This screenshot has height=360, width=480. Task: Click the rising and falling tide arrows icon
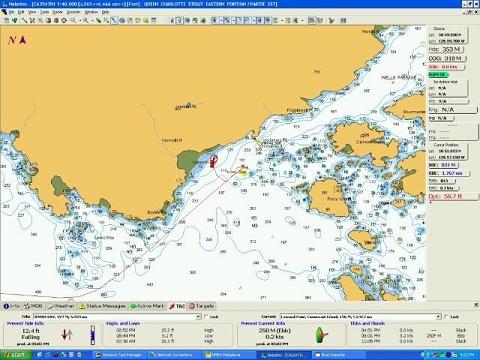[x=67, y=334]
